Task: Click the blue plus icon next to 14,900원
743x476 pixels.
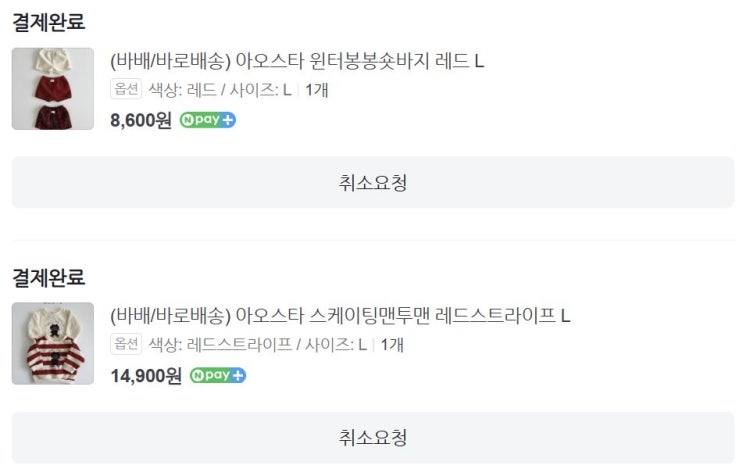Action: coord(238,376)
